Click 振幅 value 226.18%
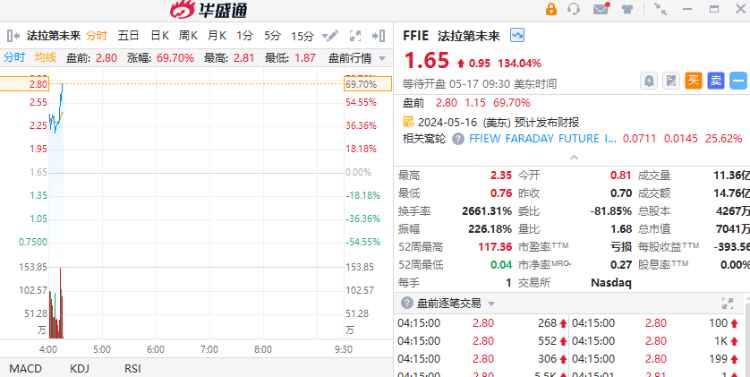750x377 pixels. pos(490,229)
